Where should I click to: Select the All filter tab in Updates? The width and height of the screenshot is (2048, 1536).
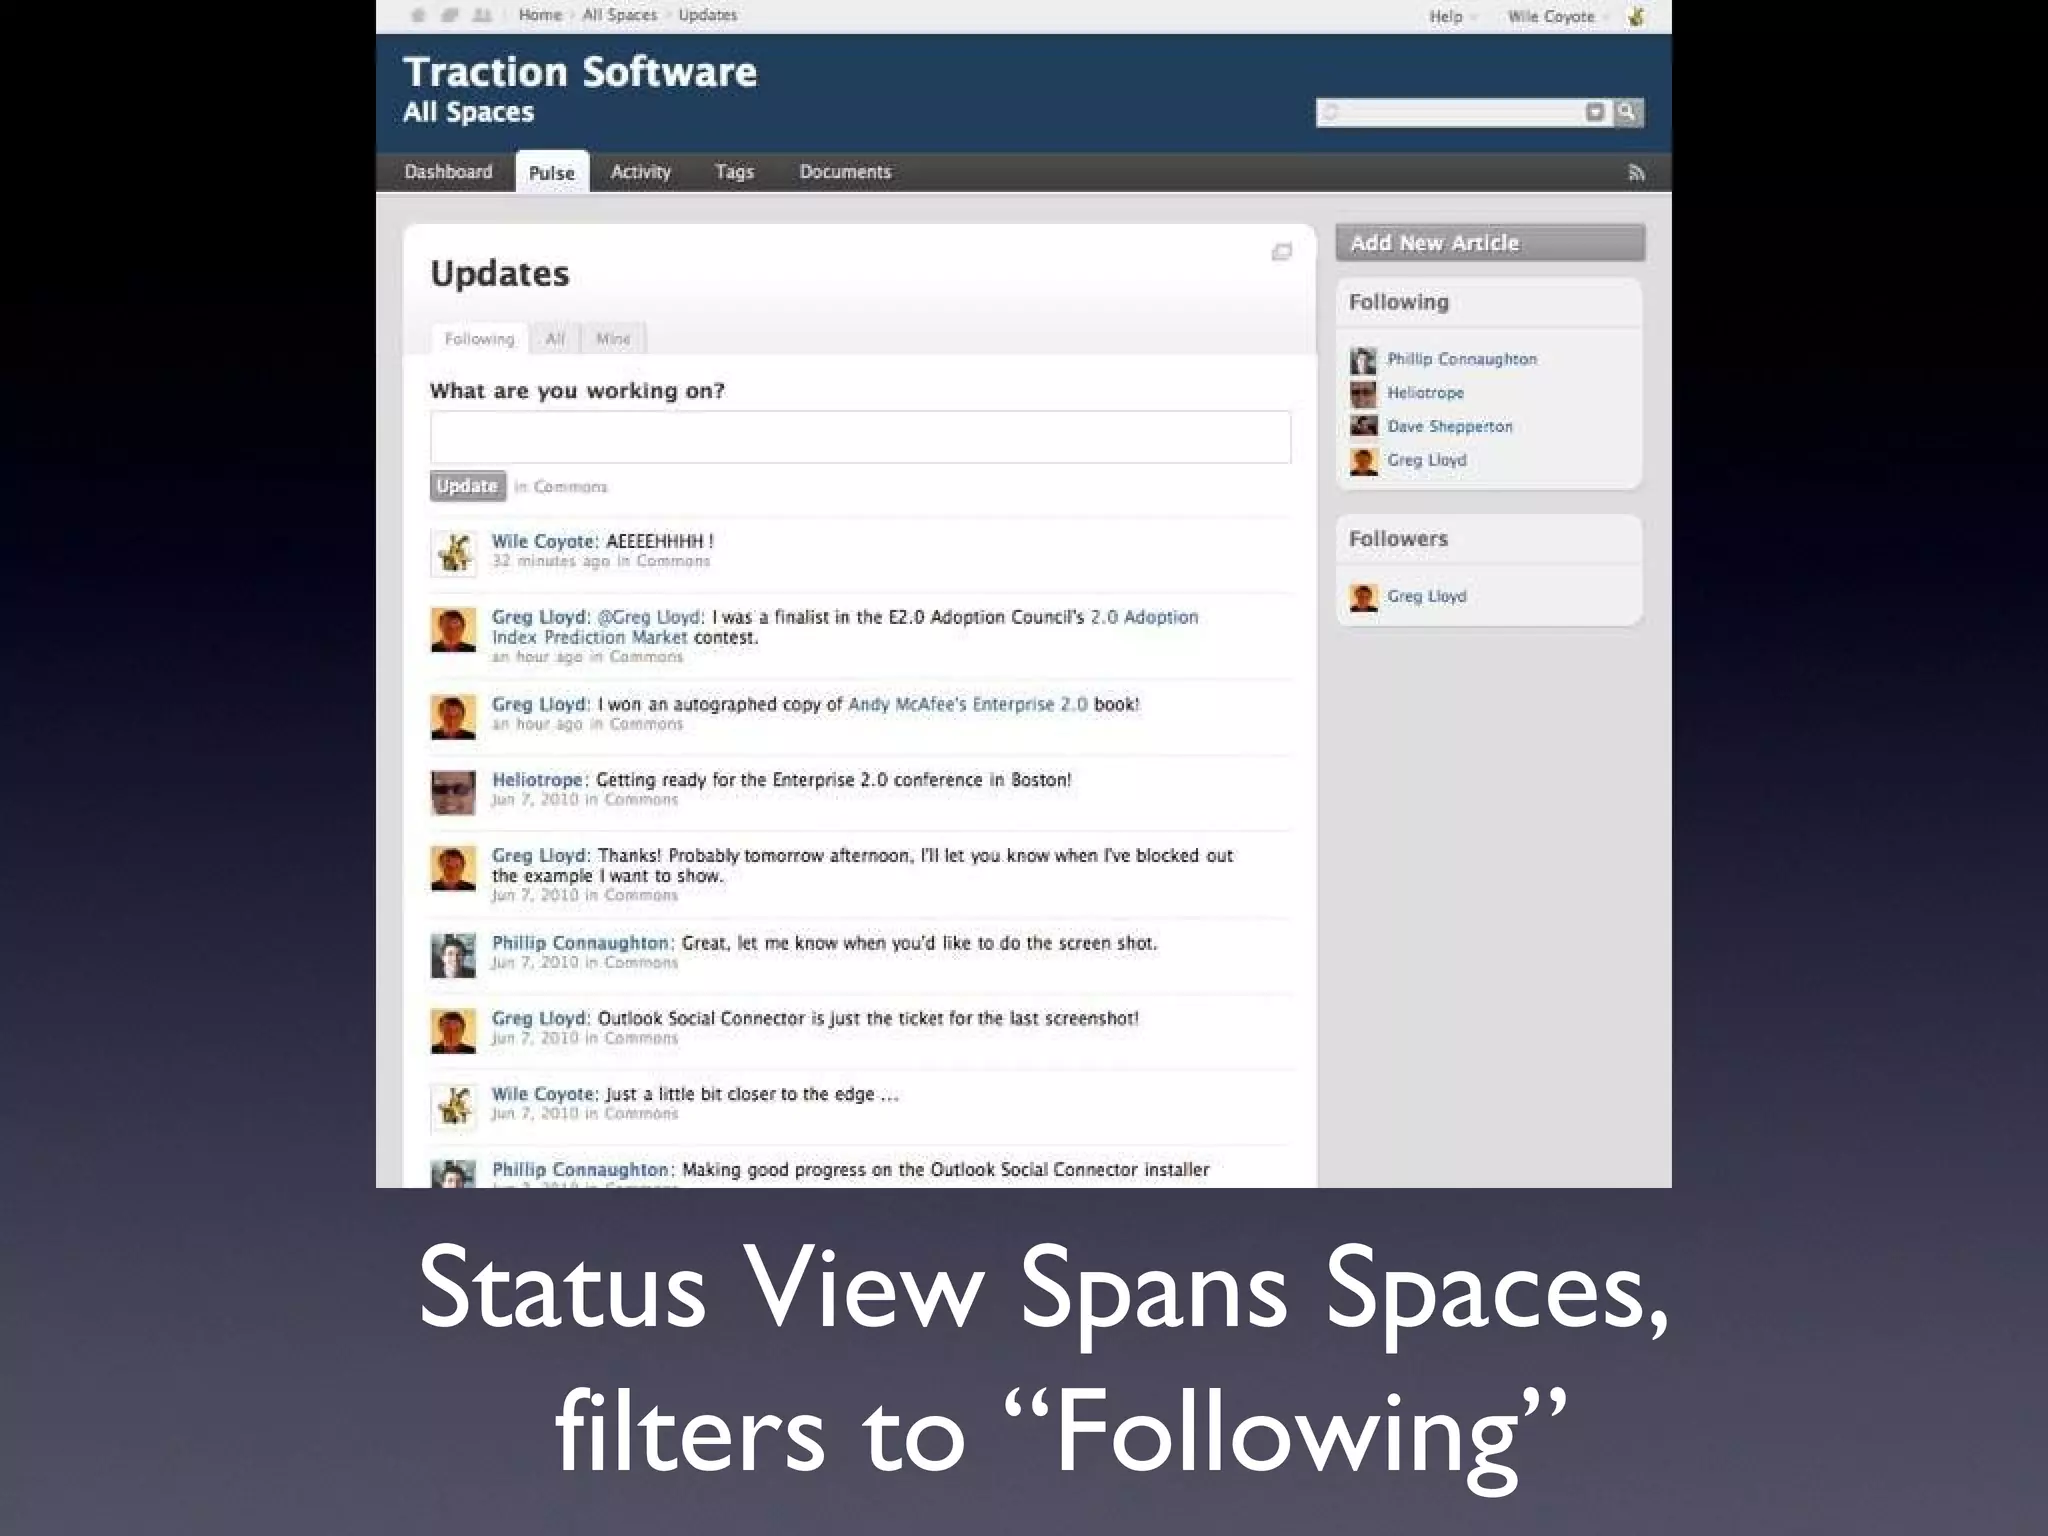click(555, 339)
